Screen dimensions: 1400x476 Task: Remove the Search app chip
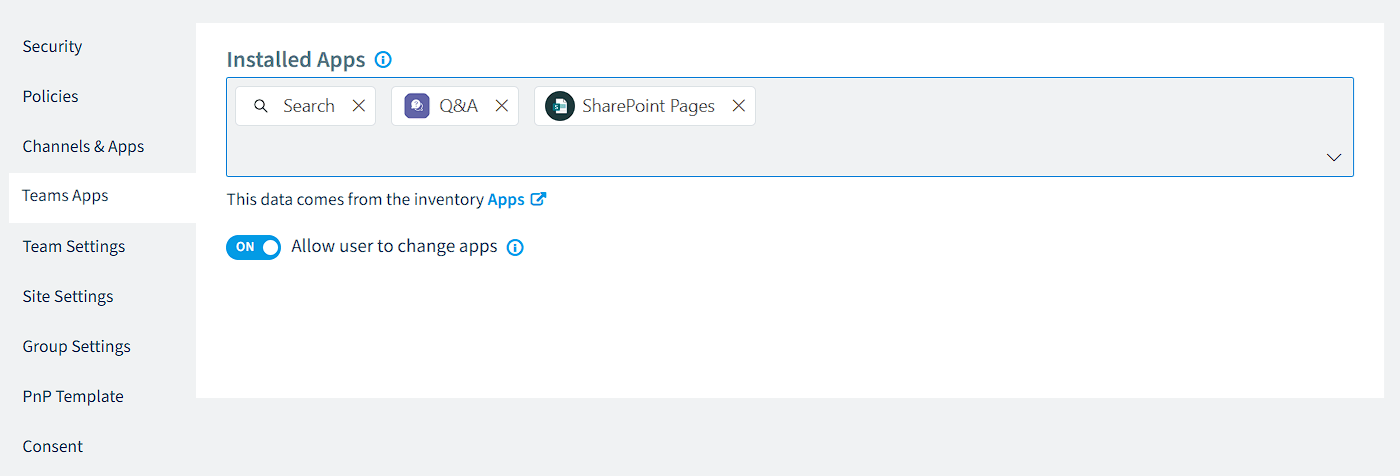[359, 106]
